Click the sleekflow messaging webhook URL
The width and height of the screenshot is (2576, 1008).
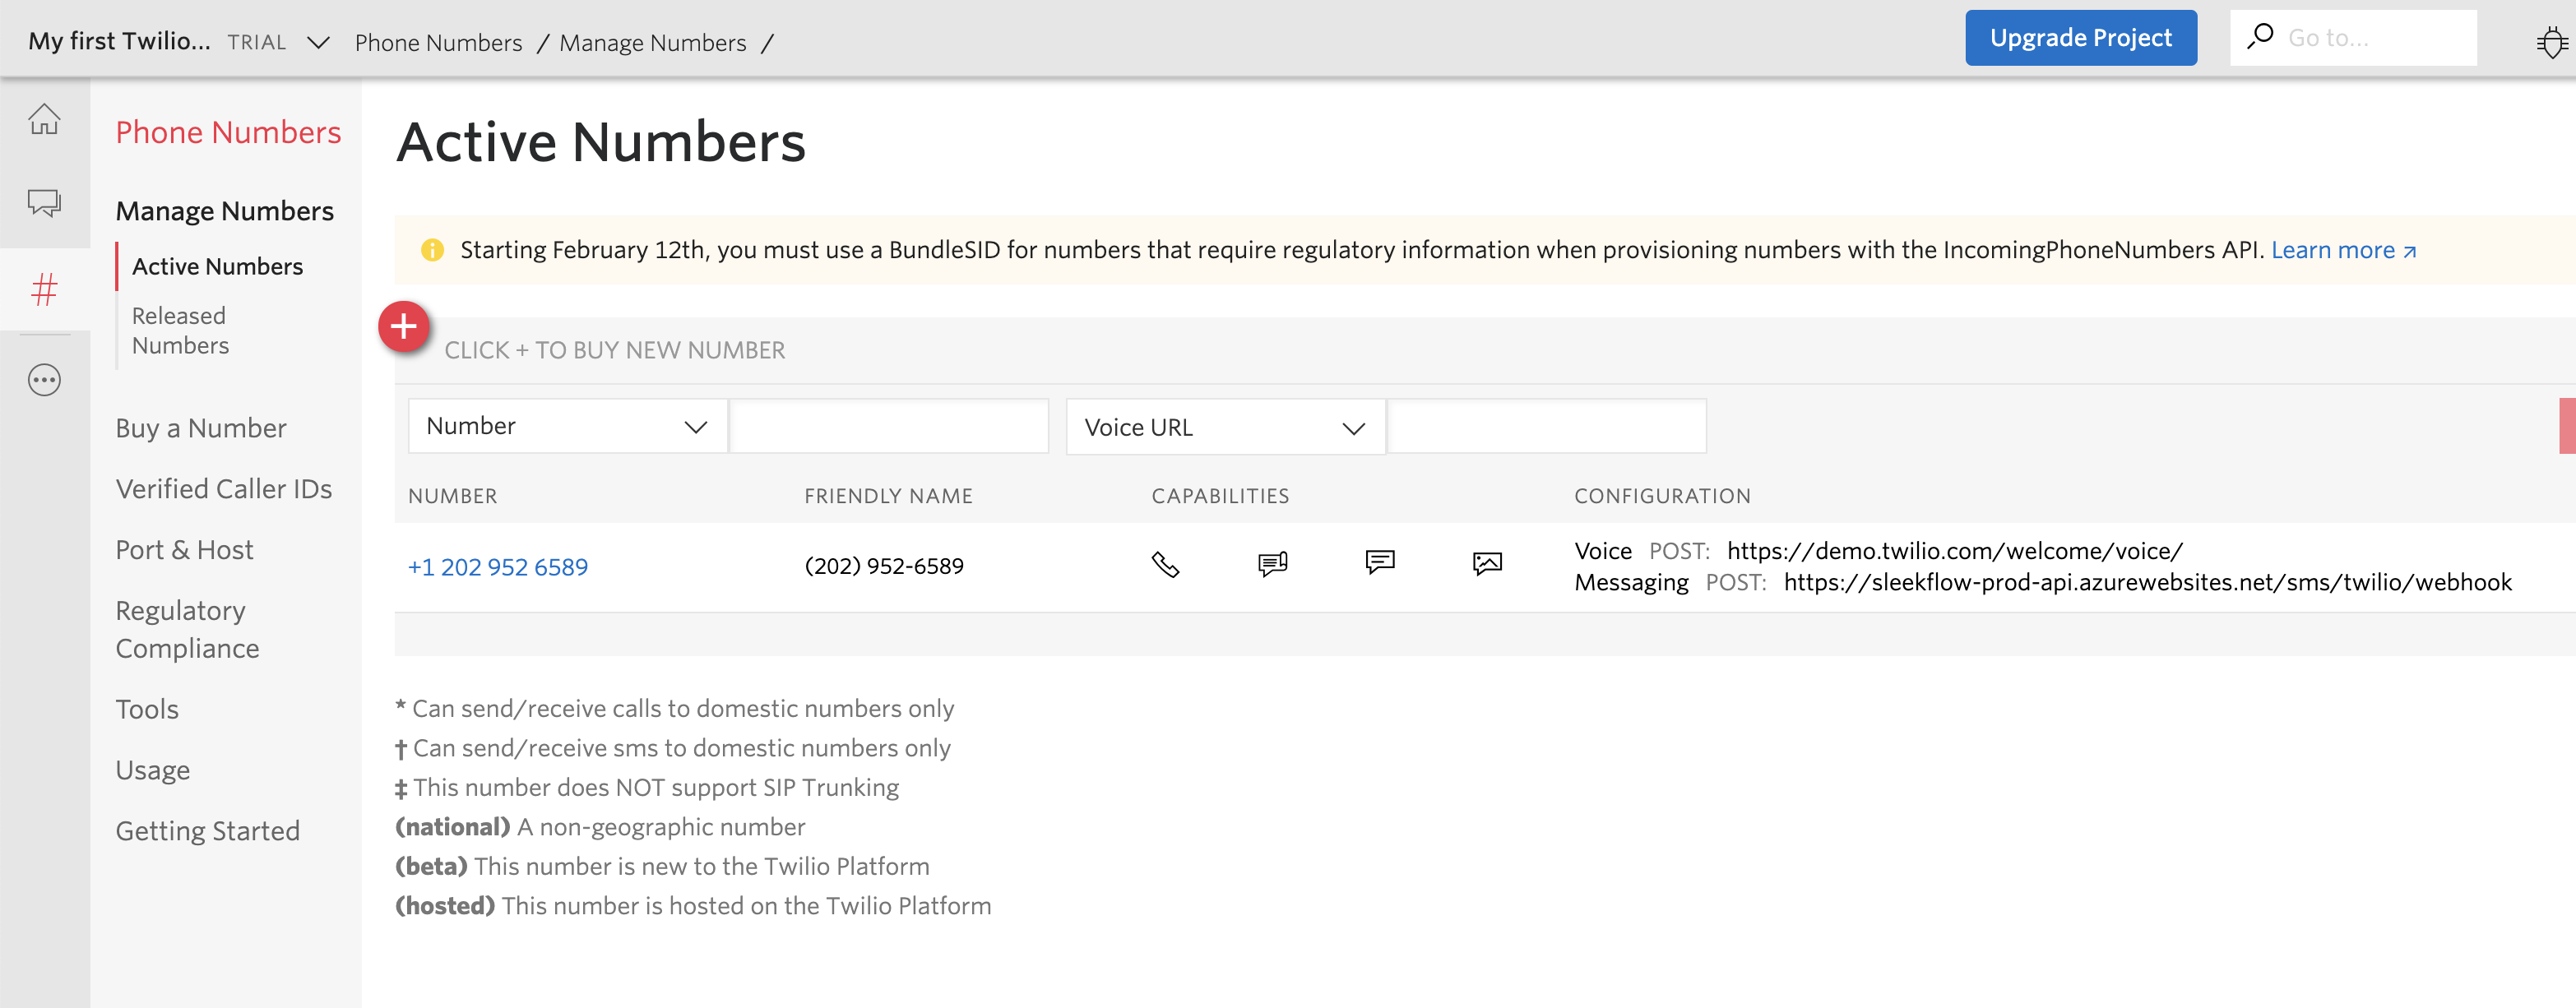[x=2148, y=582]
